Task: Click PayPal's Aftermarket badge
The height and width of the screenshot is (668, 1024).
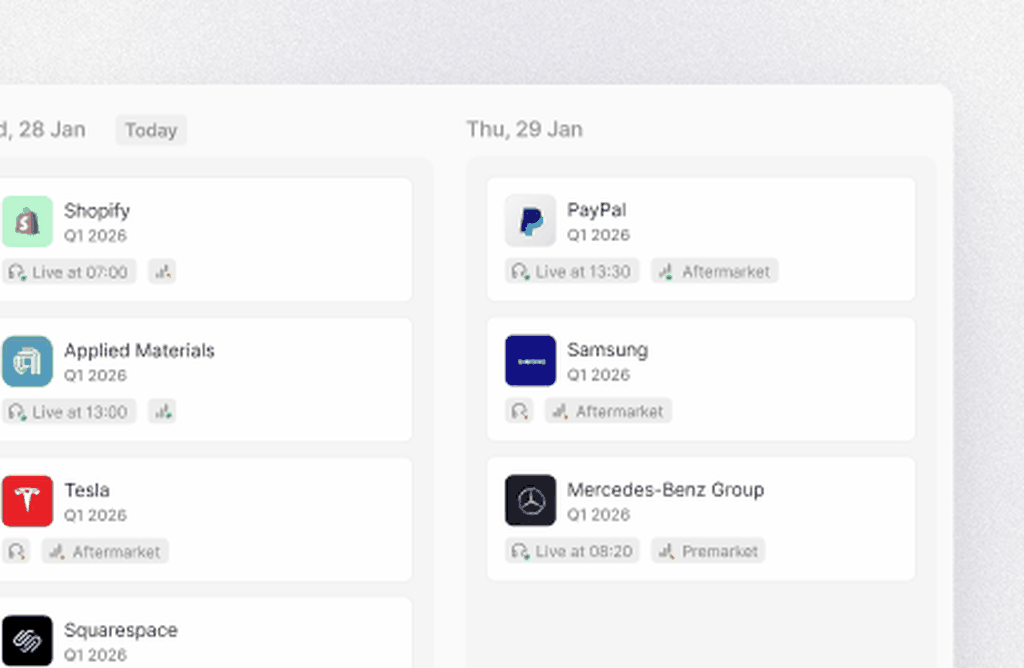Action: (x=714, y=271)
